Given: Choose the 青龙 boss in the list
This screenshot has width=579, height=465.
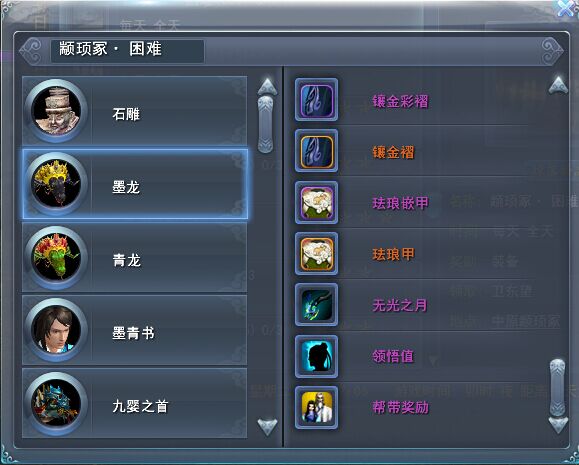Looking at the screenshot, I should tap(135, 257).
